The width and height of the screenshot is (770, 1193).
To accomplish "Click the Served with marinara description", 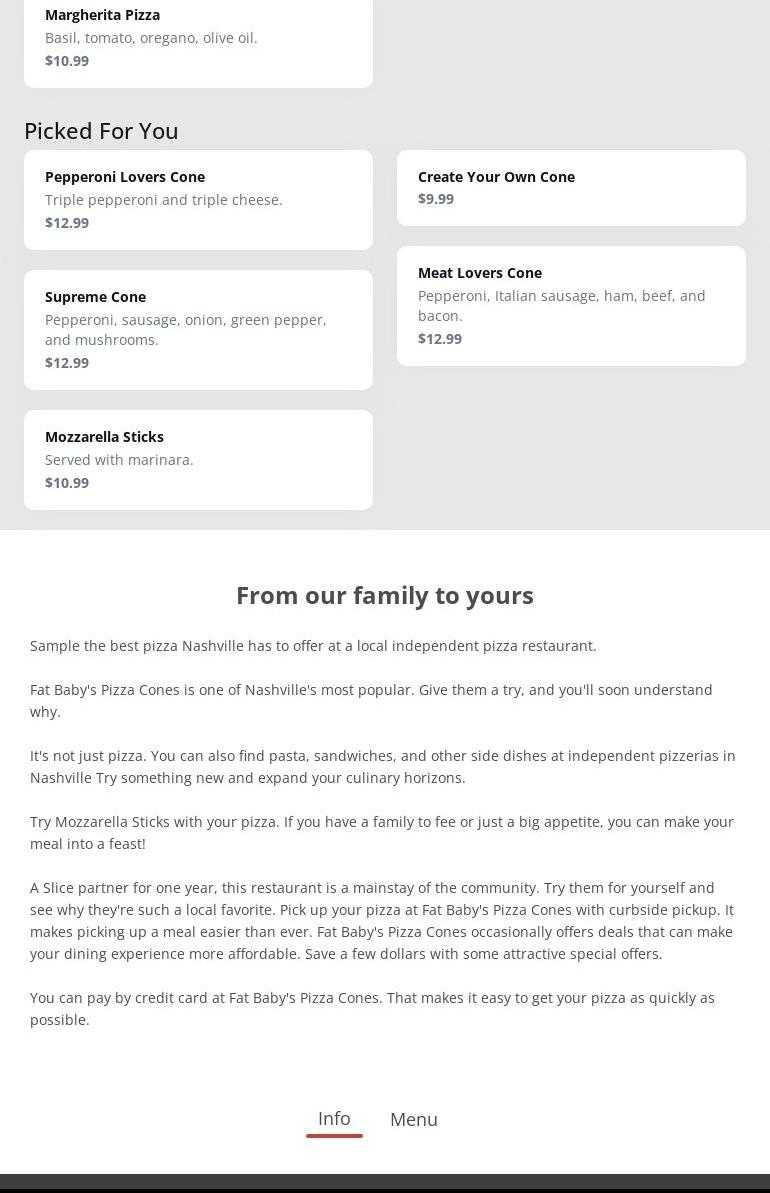I will pyautogui.click(x=119, y=460).
